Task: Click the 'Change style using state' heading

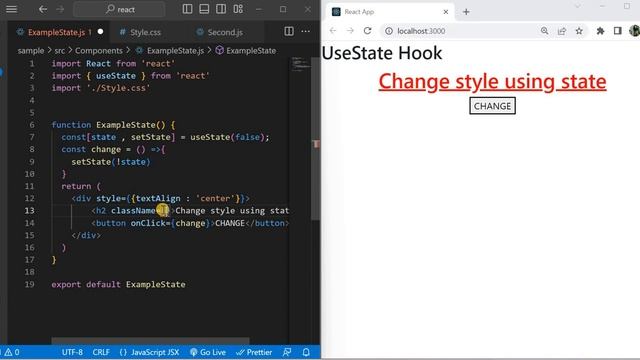Action: [492, 81]
